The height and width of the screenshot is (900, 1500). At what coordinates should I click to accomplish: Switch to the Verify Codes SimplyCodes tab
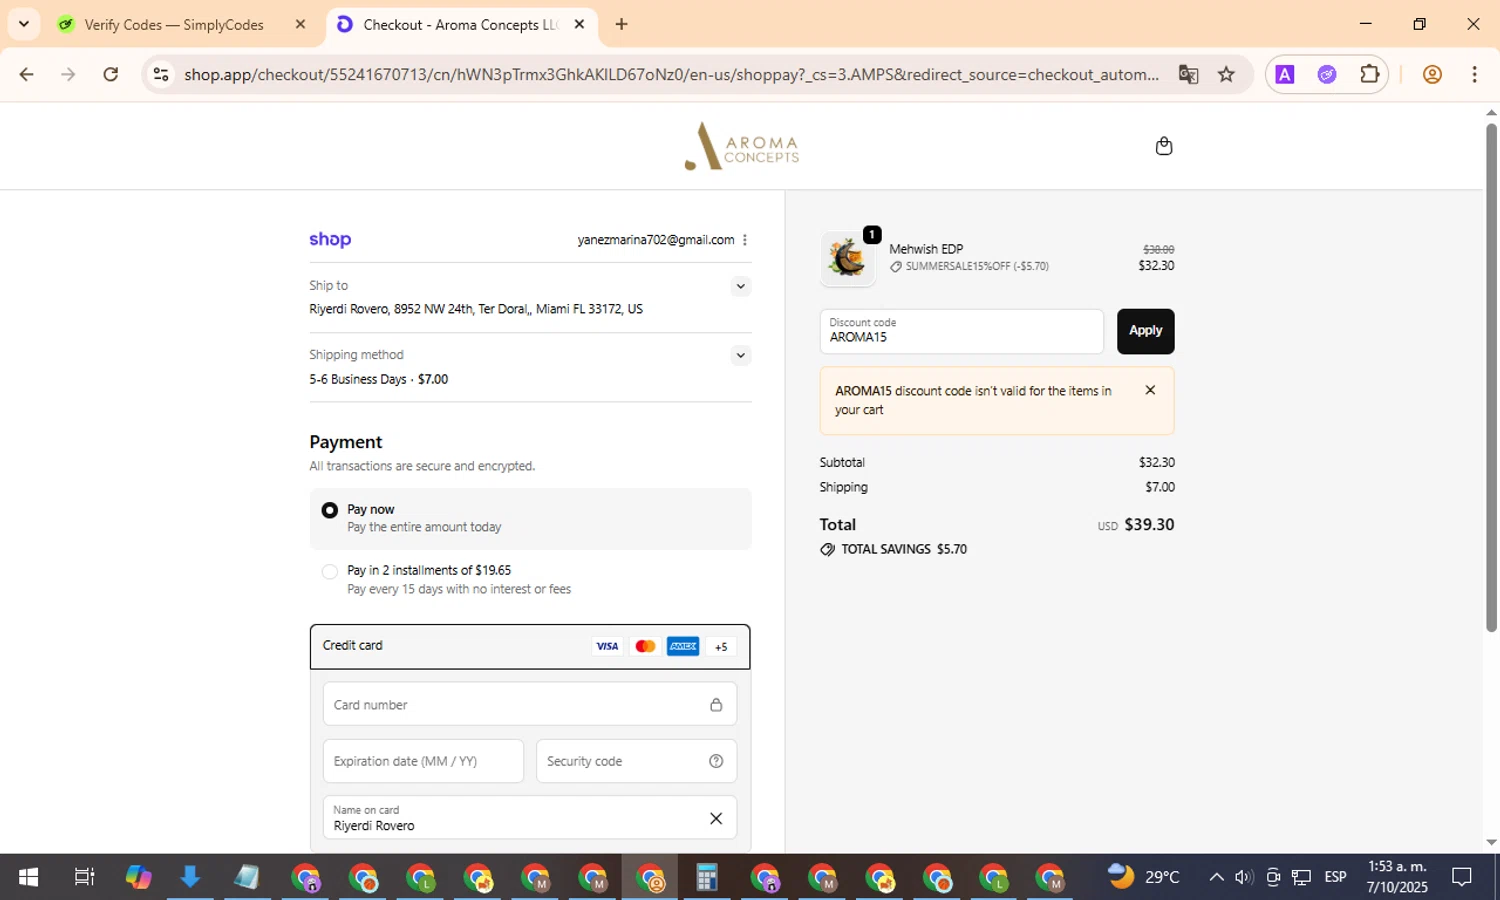tap(173, 25)
